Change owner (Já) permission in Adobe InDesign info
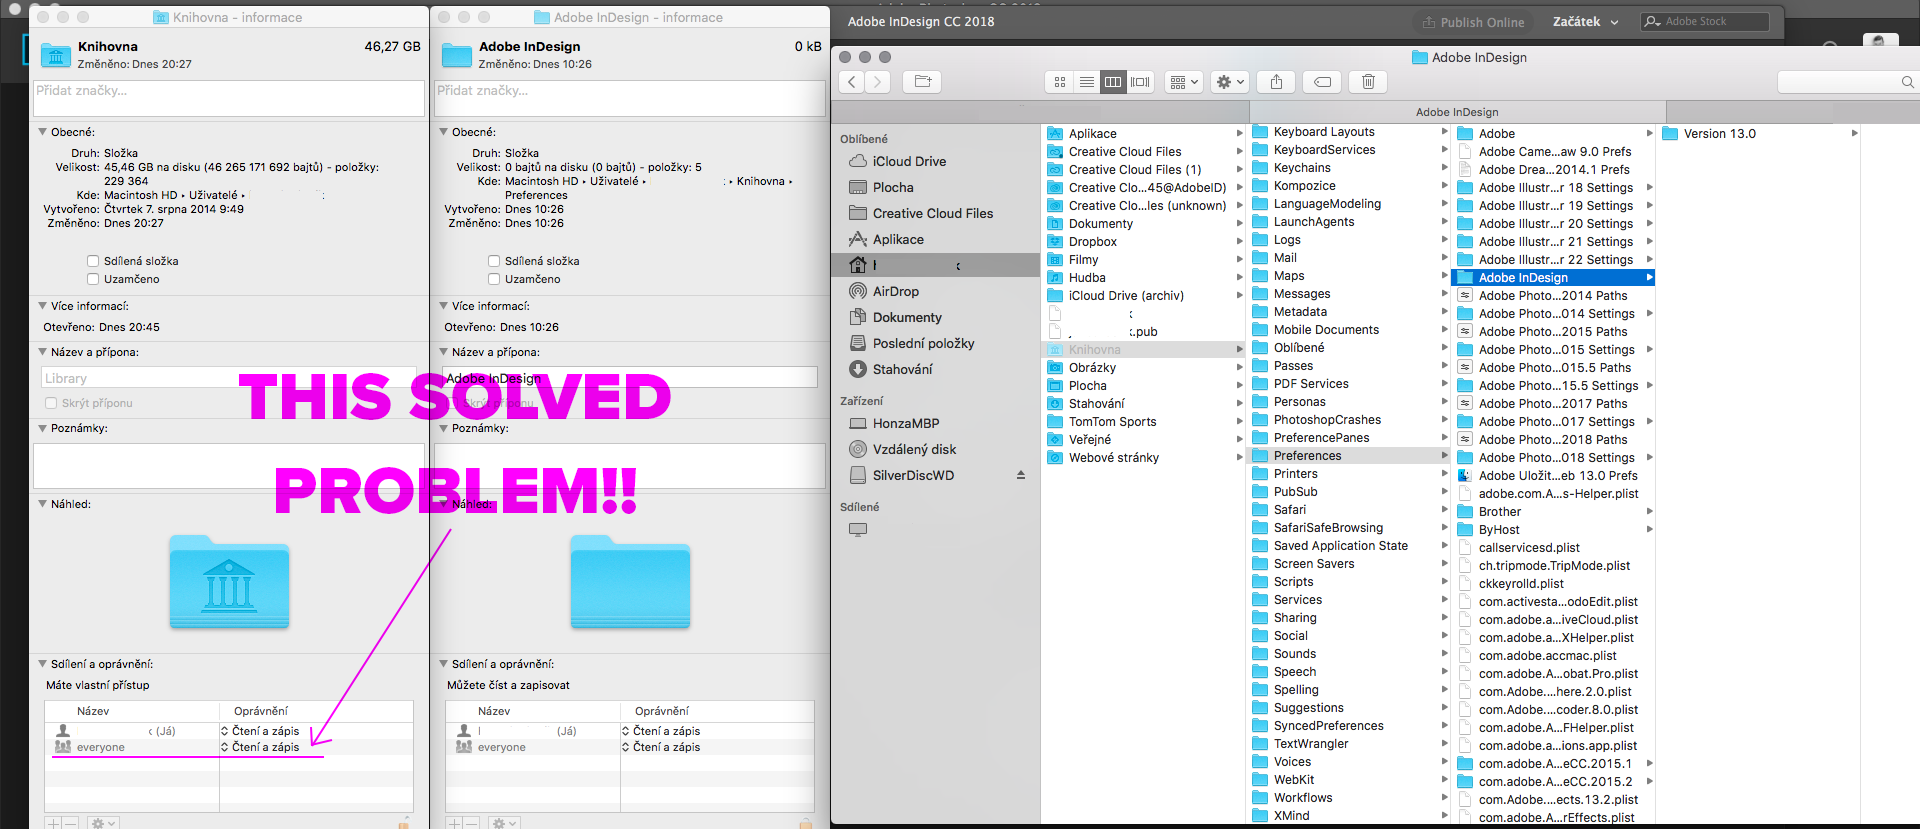Image resolution: width=1920 pixels, height=829 pixels. [x=661, y=731]
